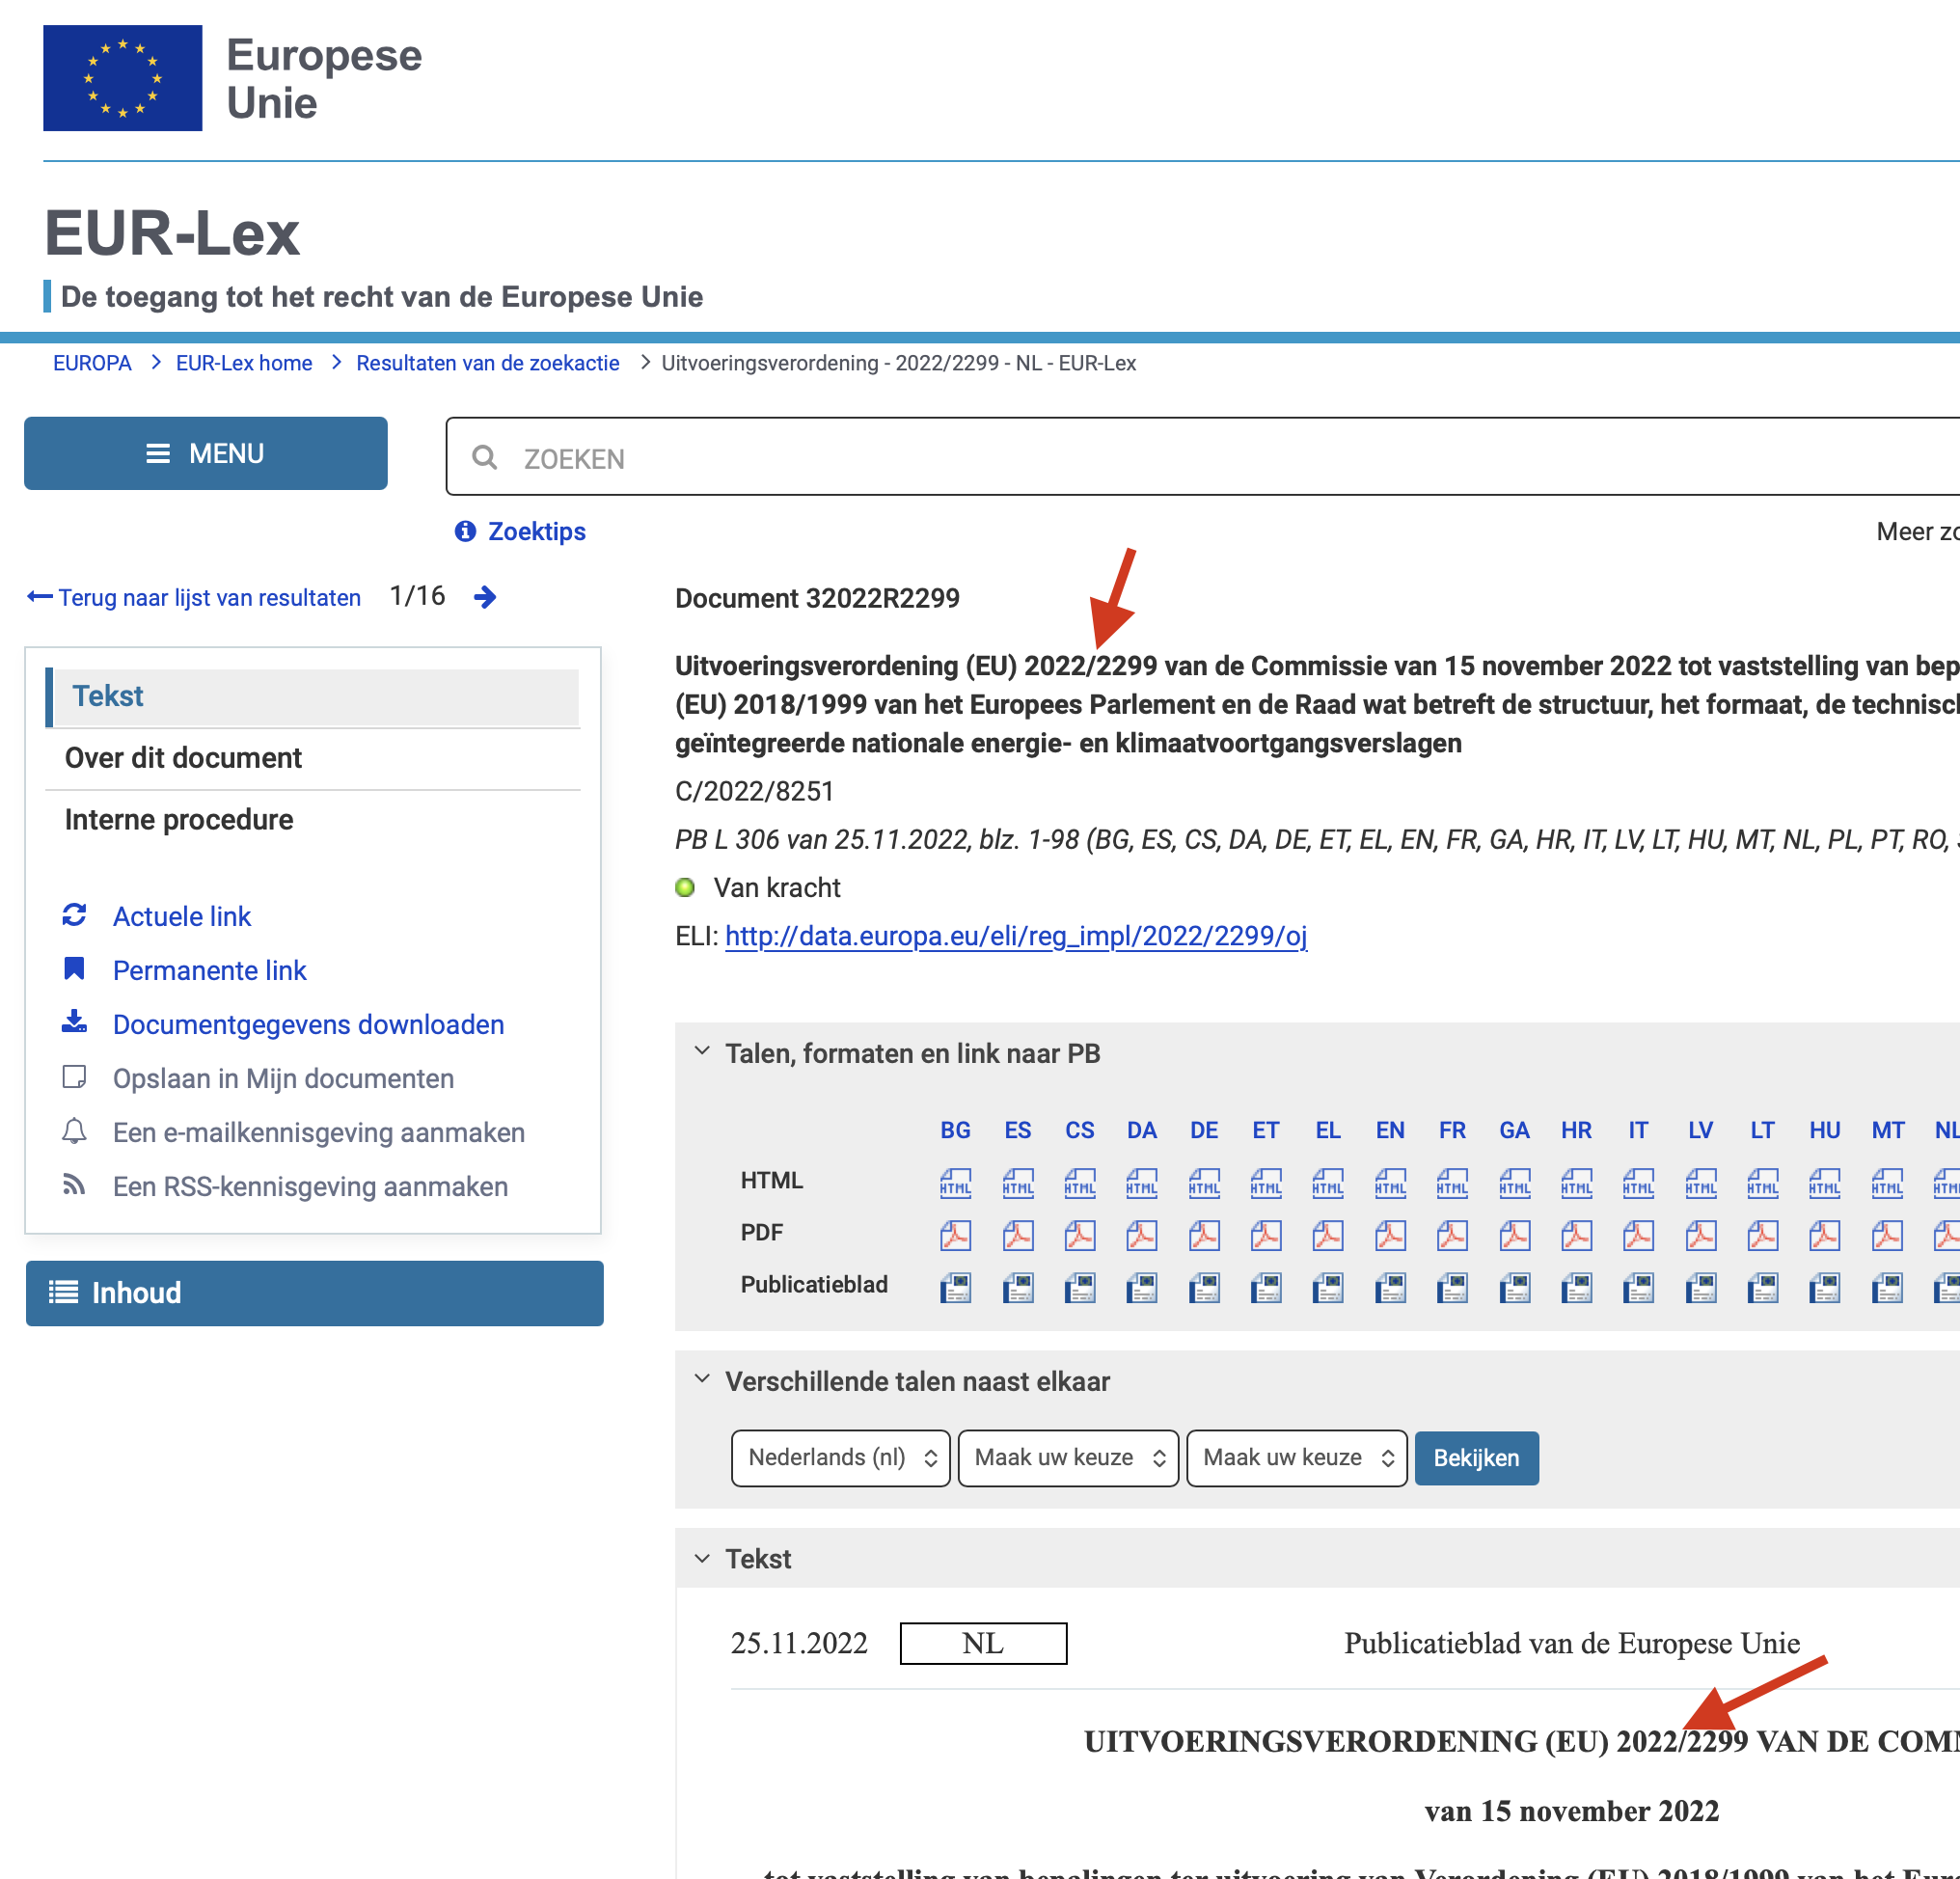Open the ES HTML version icon
1960x1879 pixels.
coord(1018,1184)
